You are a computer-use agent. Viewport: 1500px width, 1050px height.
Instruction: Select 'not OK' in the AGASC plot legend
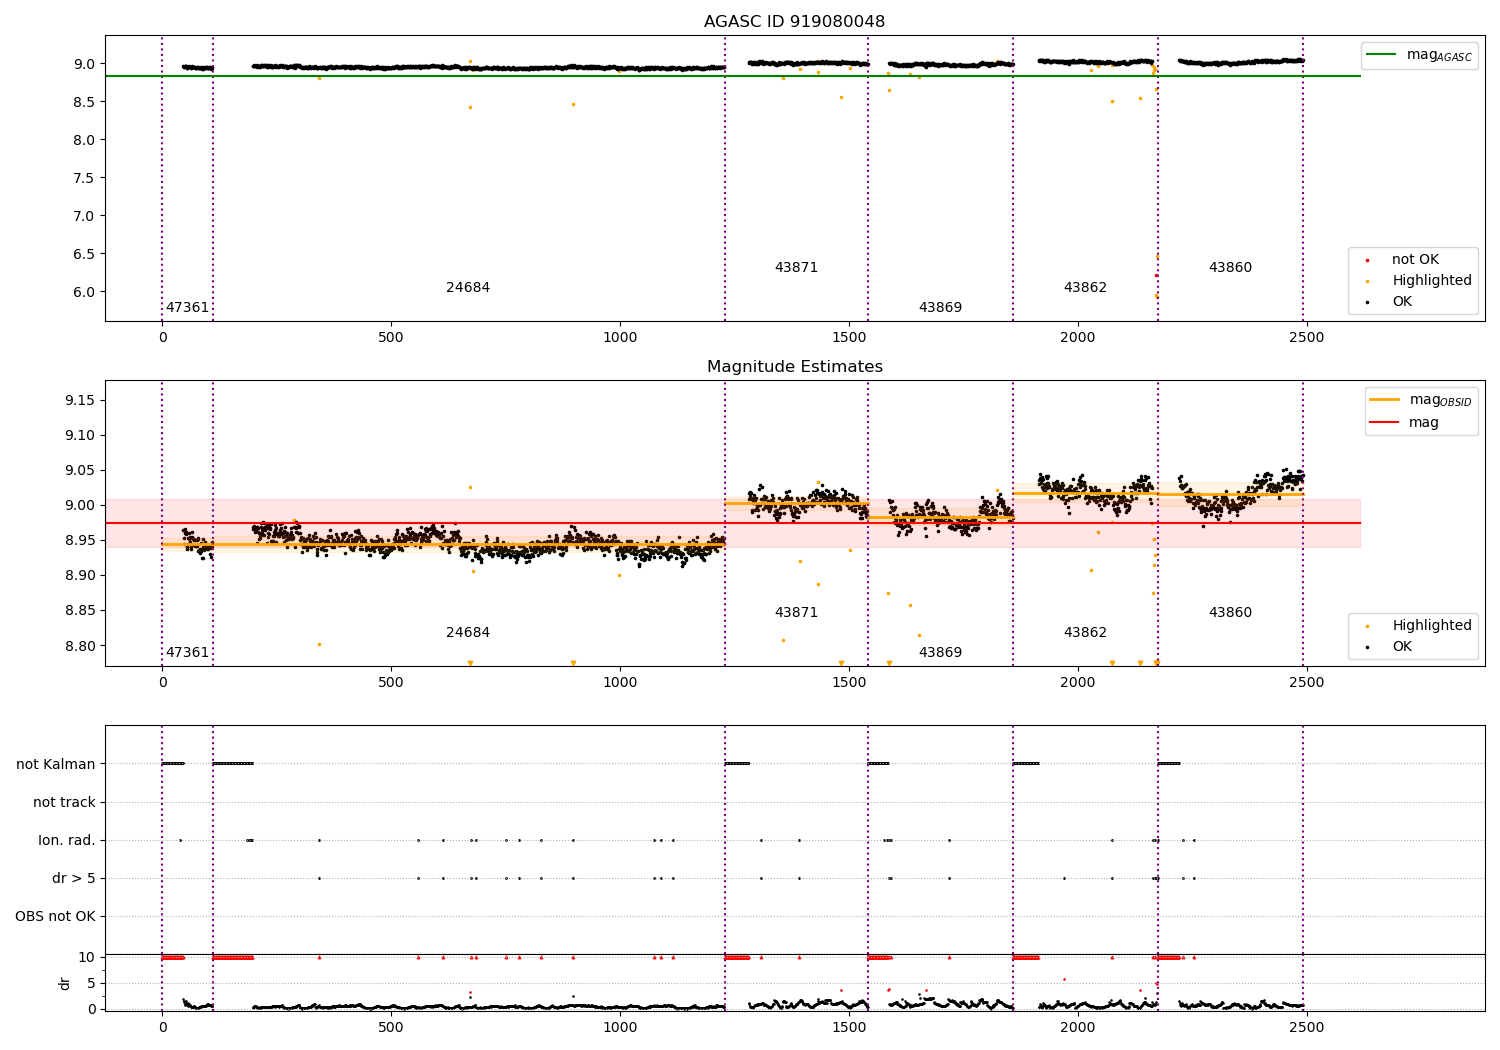[x=1415, y=260]
